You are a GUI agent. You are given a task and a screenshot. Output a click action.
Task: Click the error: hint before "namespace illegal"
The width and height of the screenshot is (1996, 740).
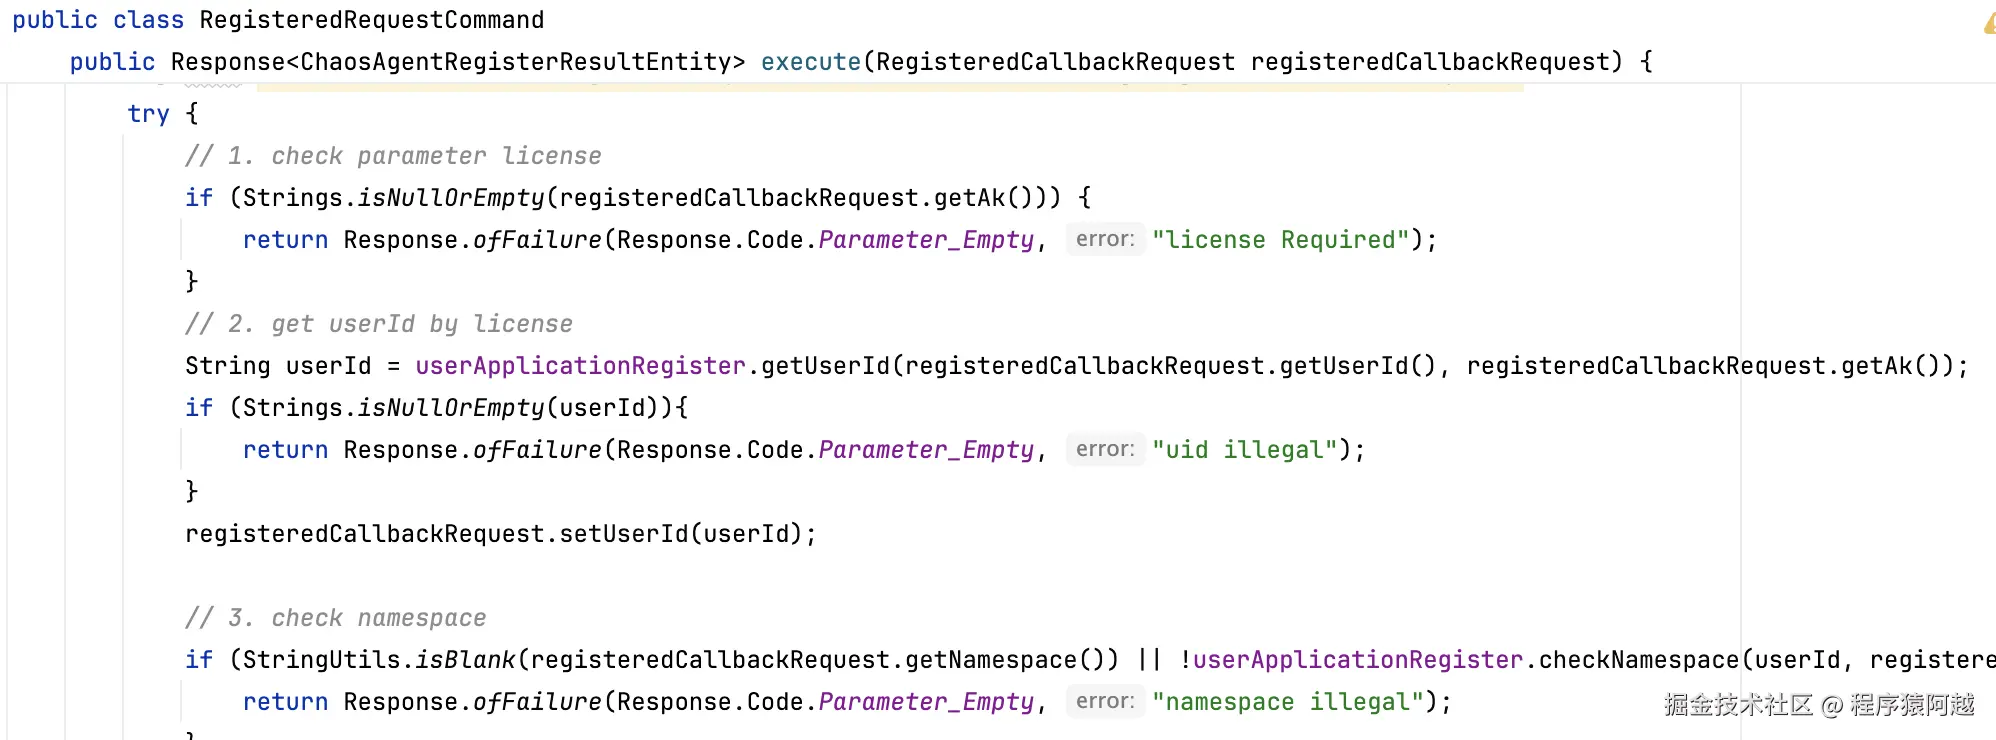[x=1105, y=702]
